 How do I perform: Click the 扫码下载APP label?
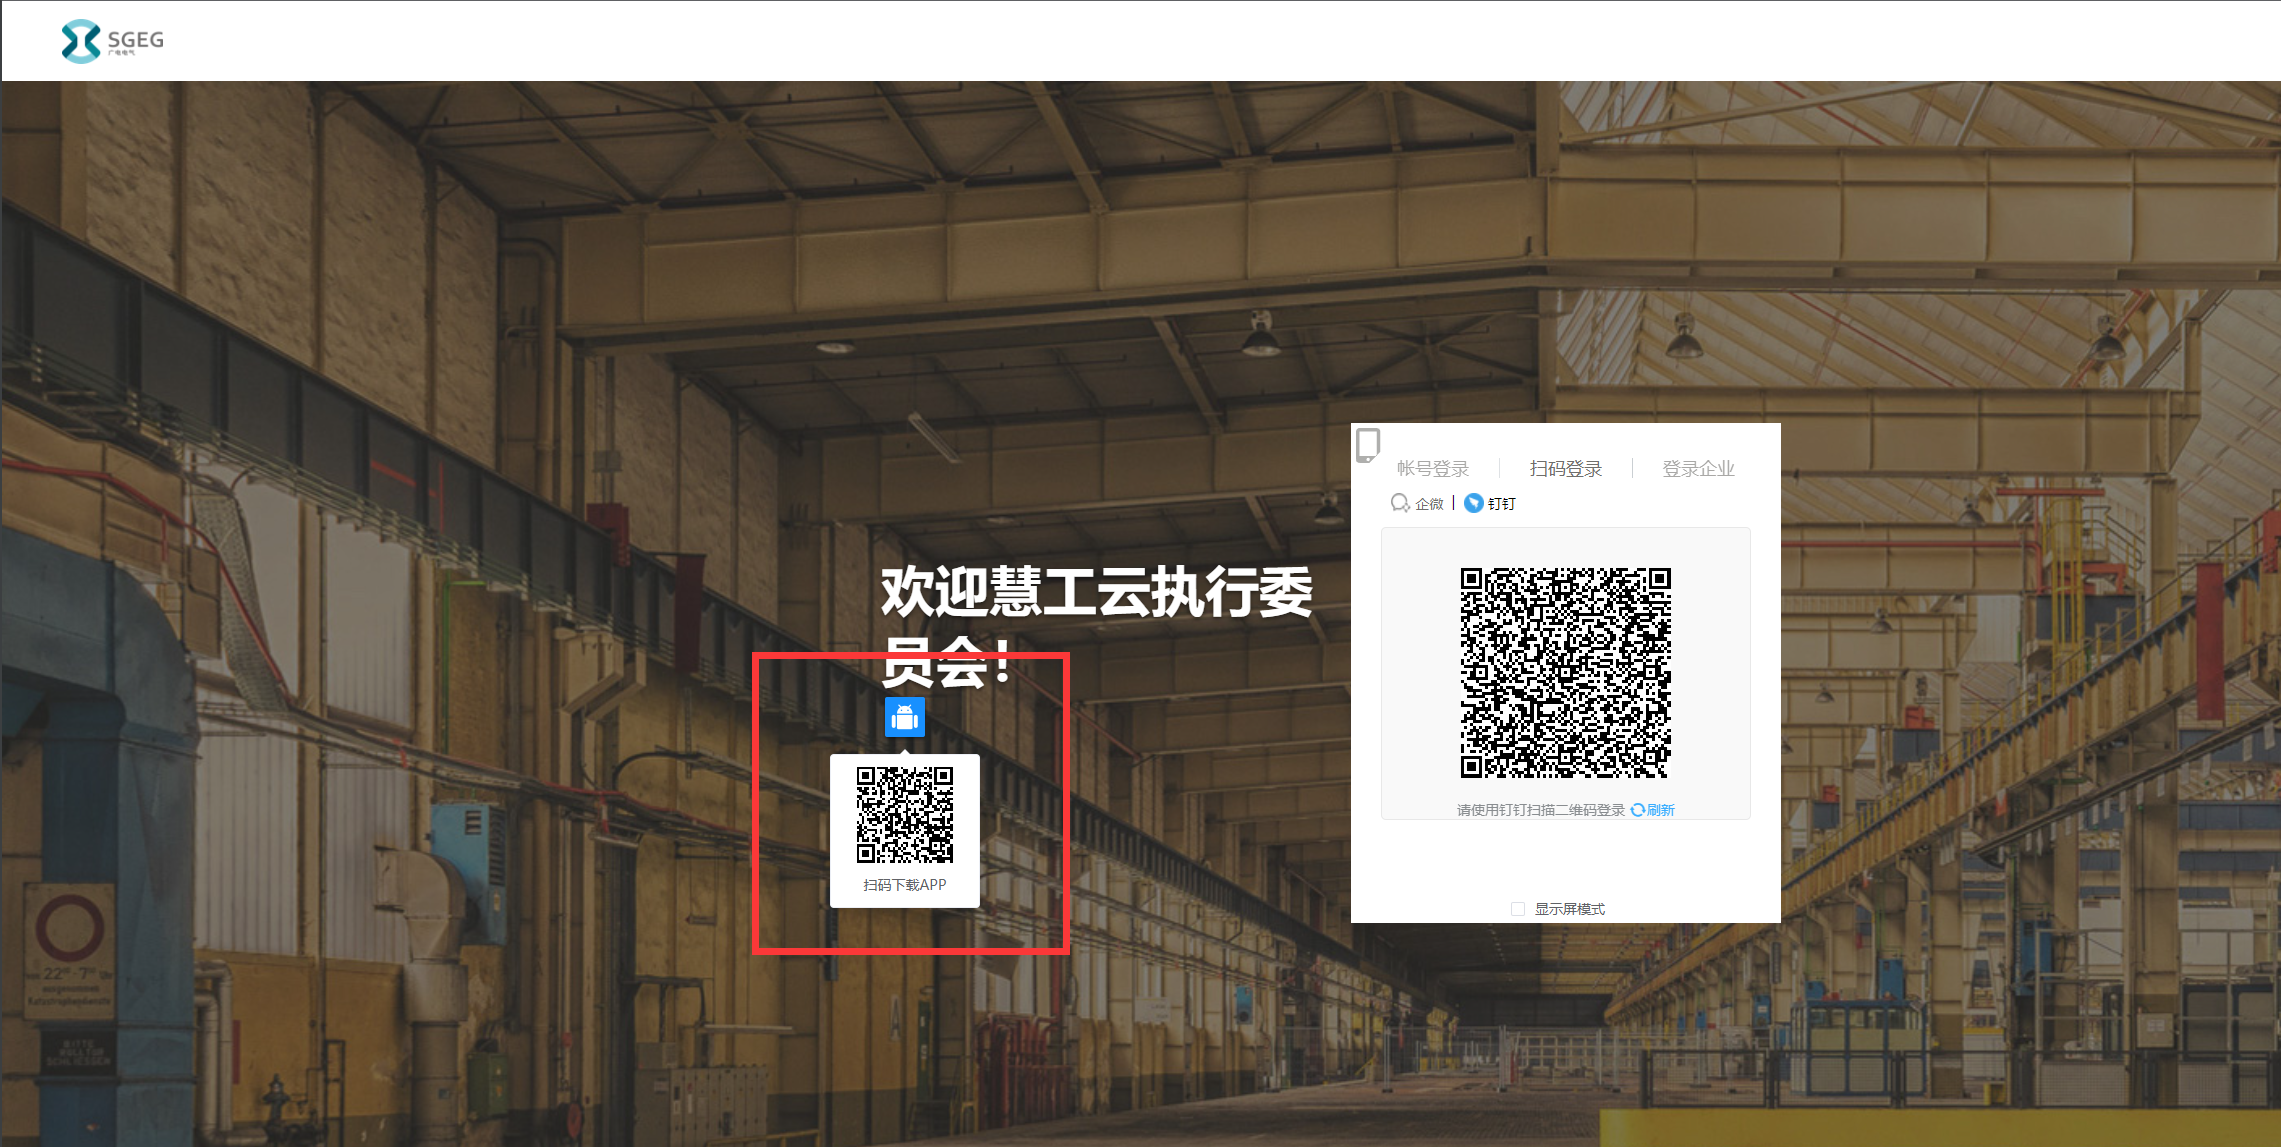coord(903,884)
